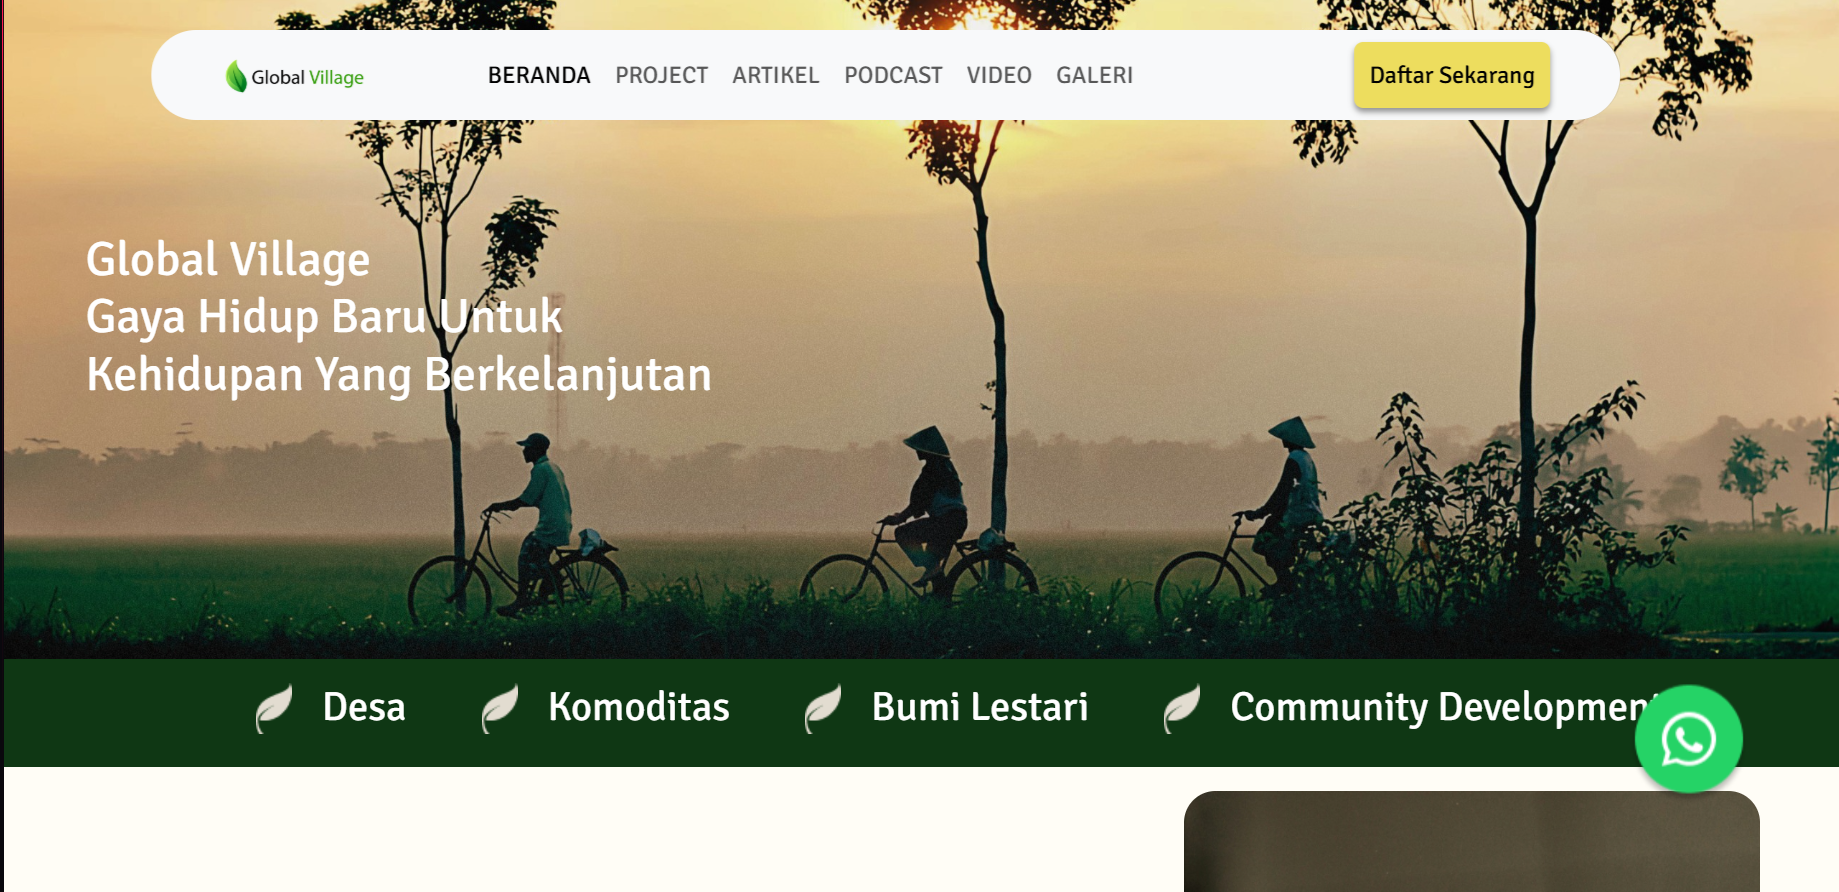Click the dark image card below banner
The height and width of the screenshot is (892, 1839).
(1471, 841)
